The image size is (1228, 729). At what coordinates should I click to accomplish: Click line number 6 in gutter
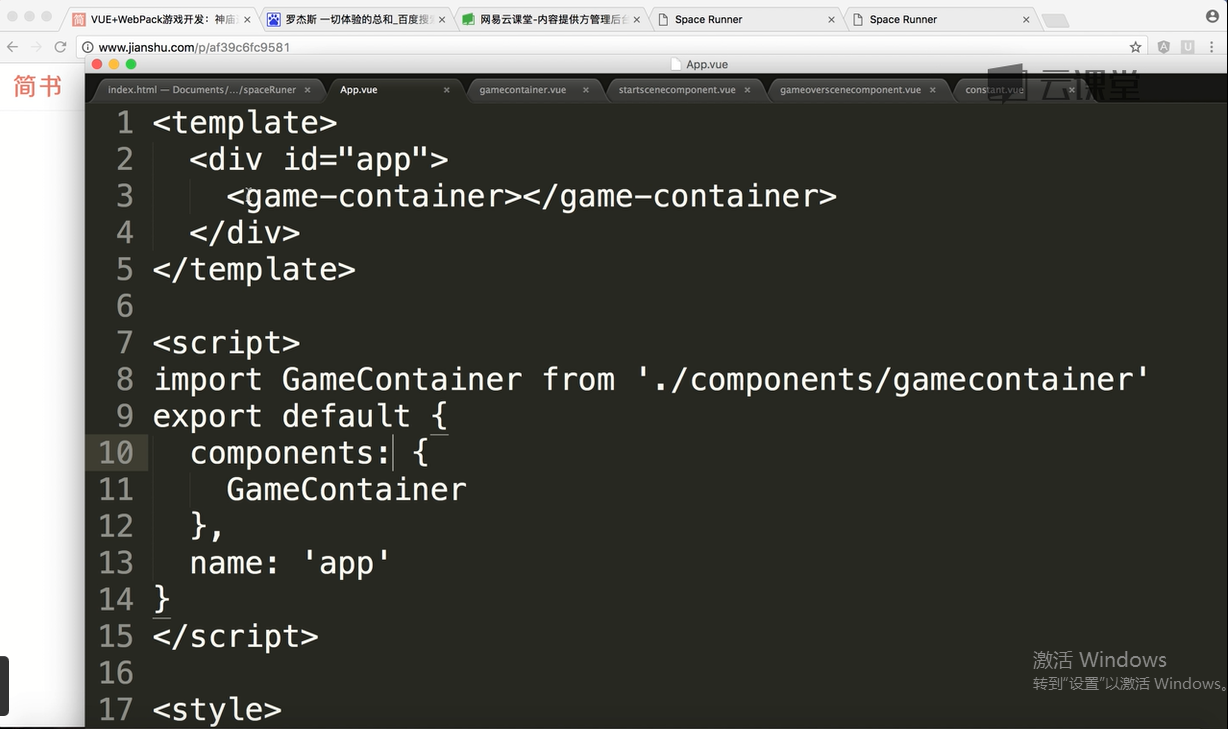(x=124, y=306)
